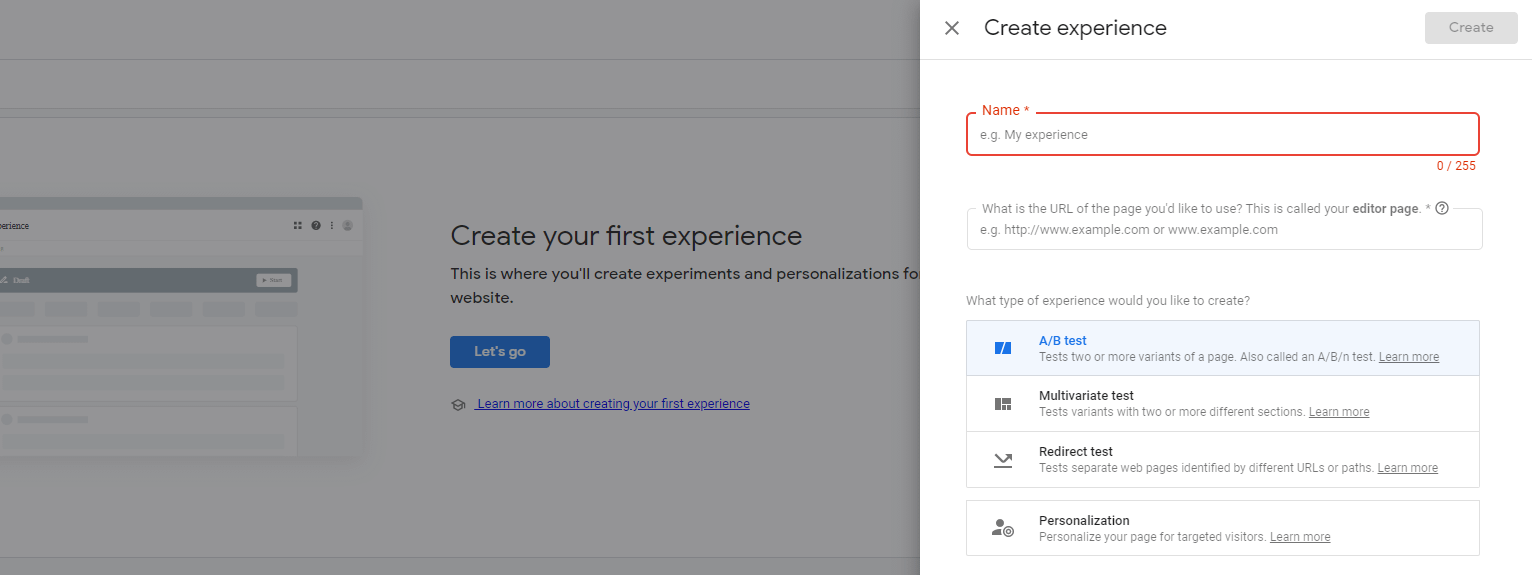Click the "0 / 255" character counter
This screenshot has width=1532, height=575.
click(1456, 166)
